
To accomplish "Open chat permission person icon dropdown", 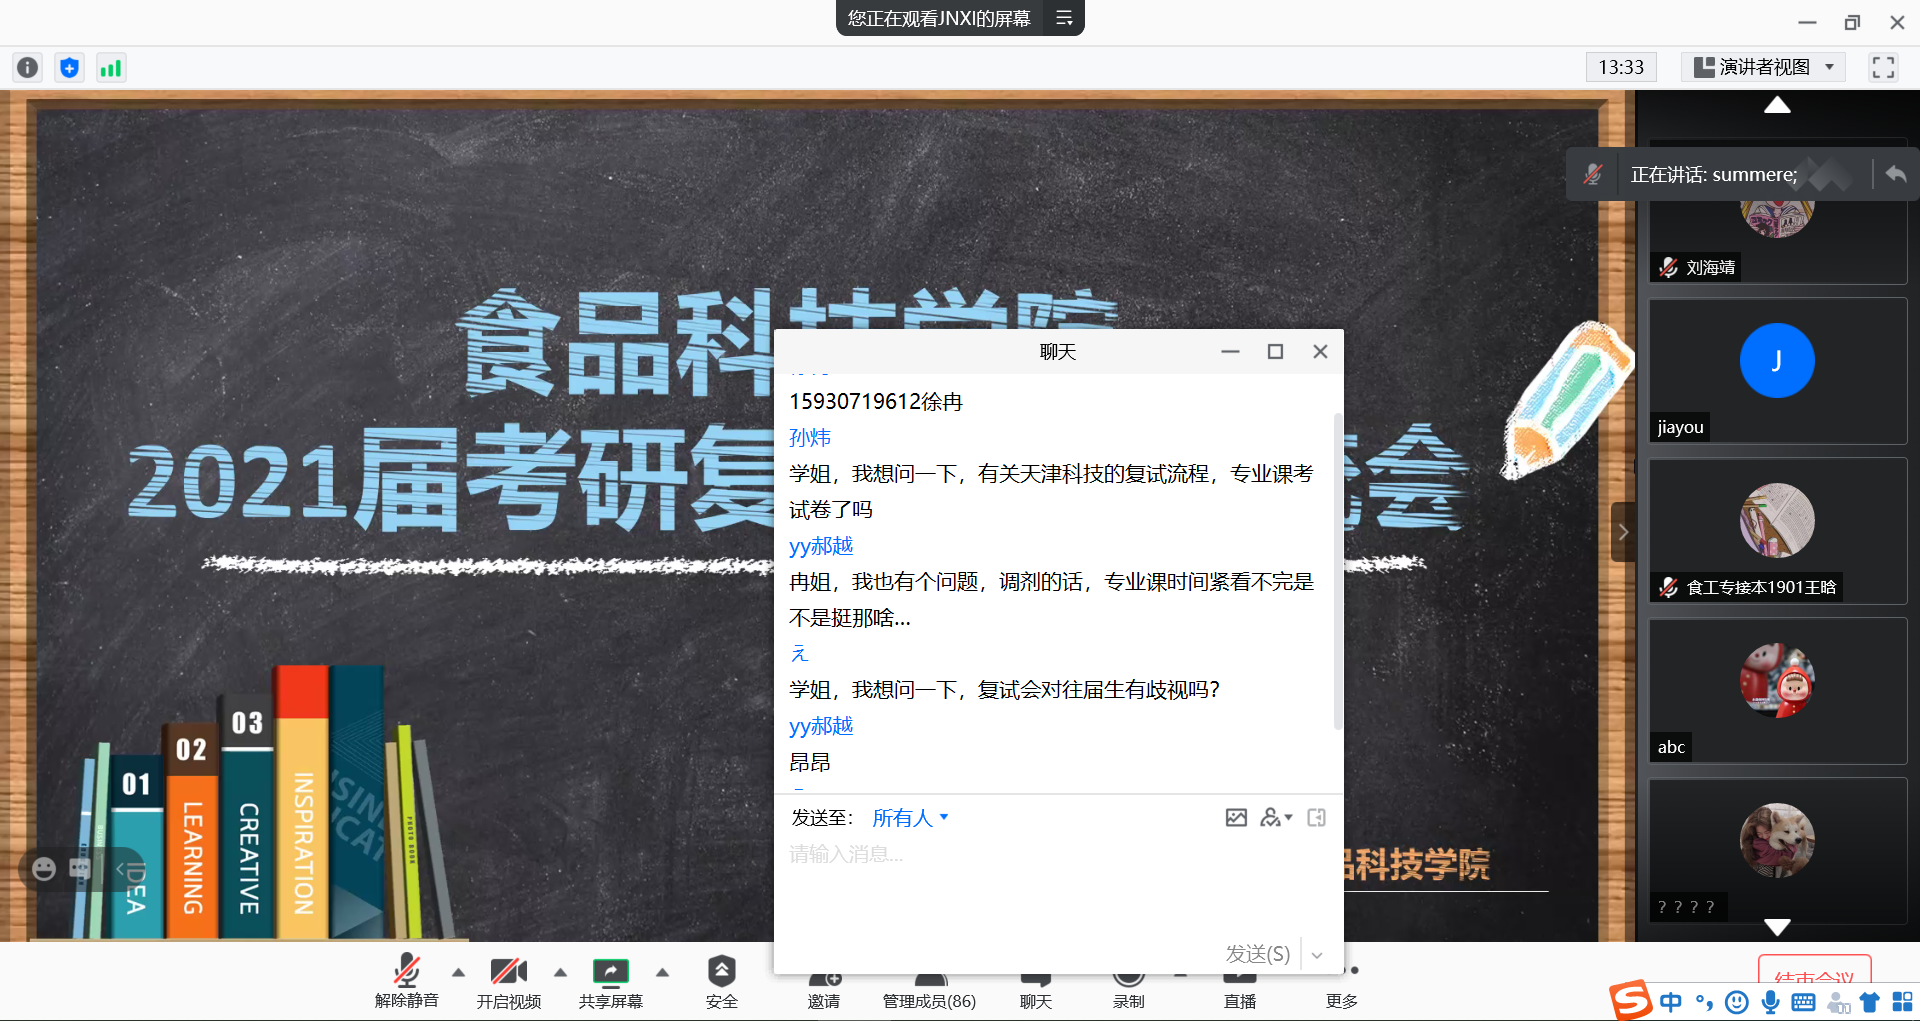I will coord(1276,818).
